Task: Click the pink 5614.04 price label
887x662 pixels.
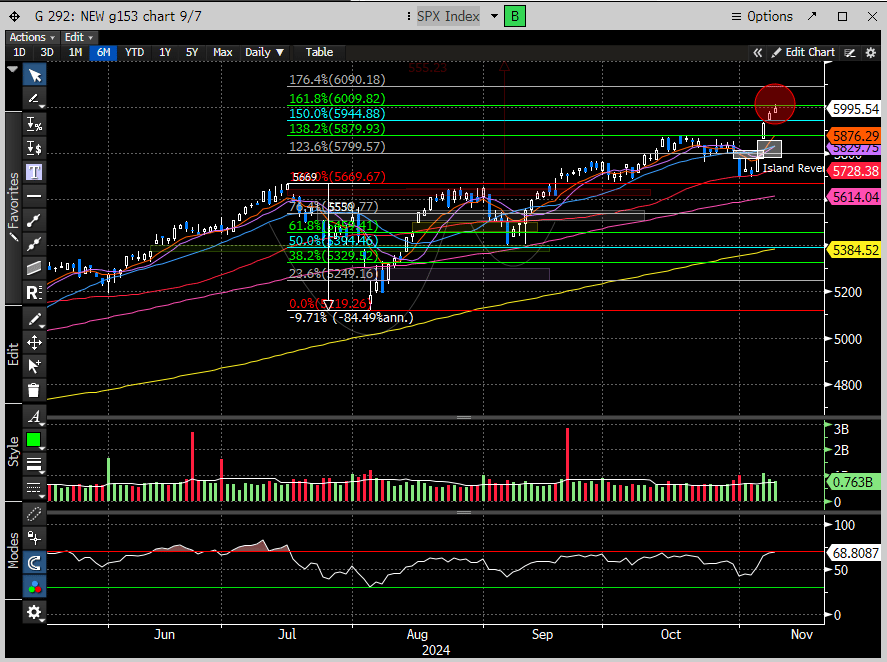Action: tap(855, 197)
